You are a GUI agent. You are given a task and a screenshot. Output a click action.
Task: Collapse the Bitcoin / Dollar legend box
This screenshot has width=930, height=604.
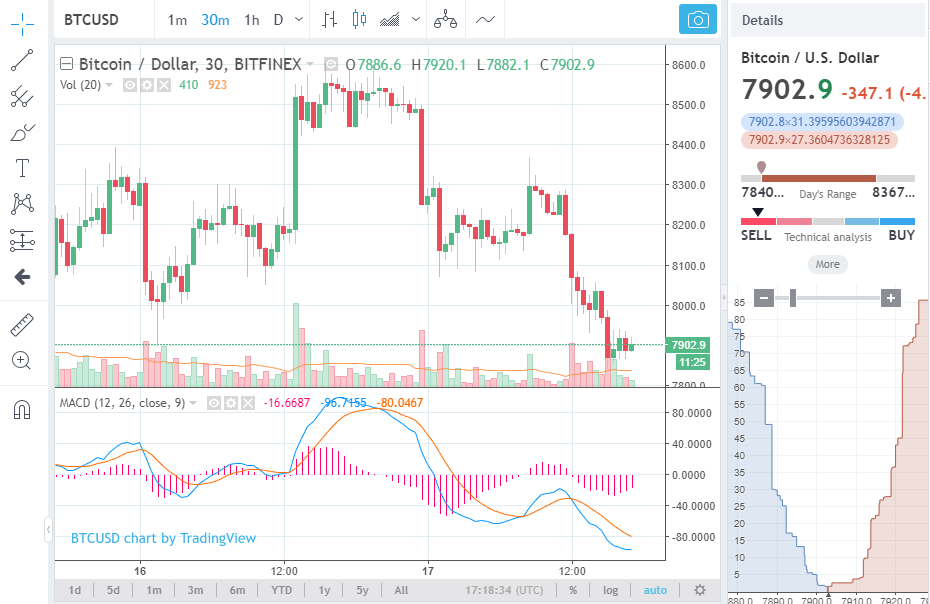pos(66,65)
